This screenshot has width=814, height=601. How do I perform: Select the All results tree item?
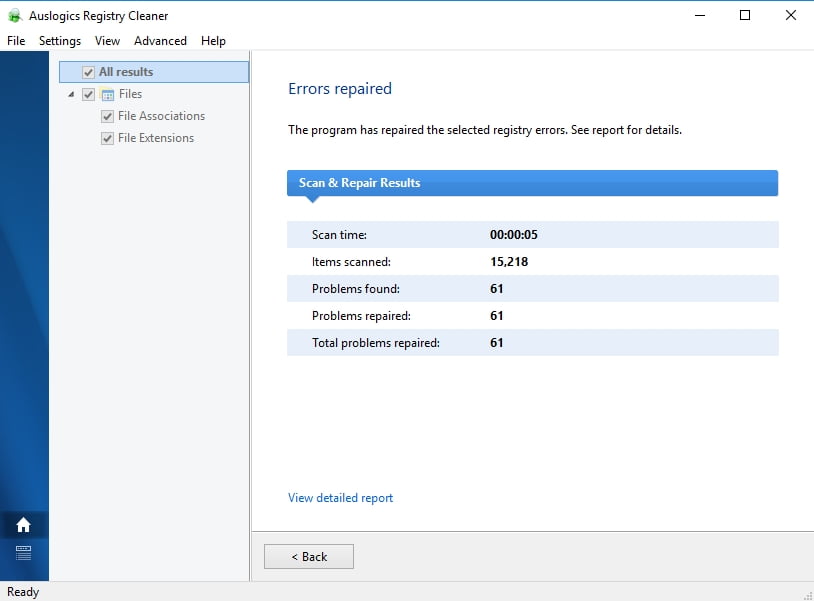(x=128, y=71)
